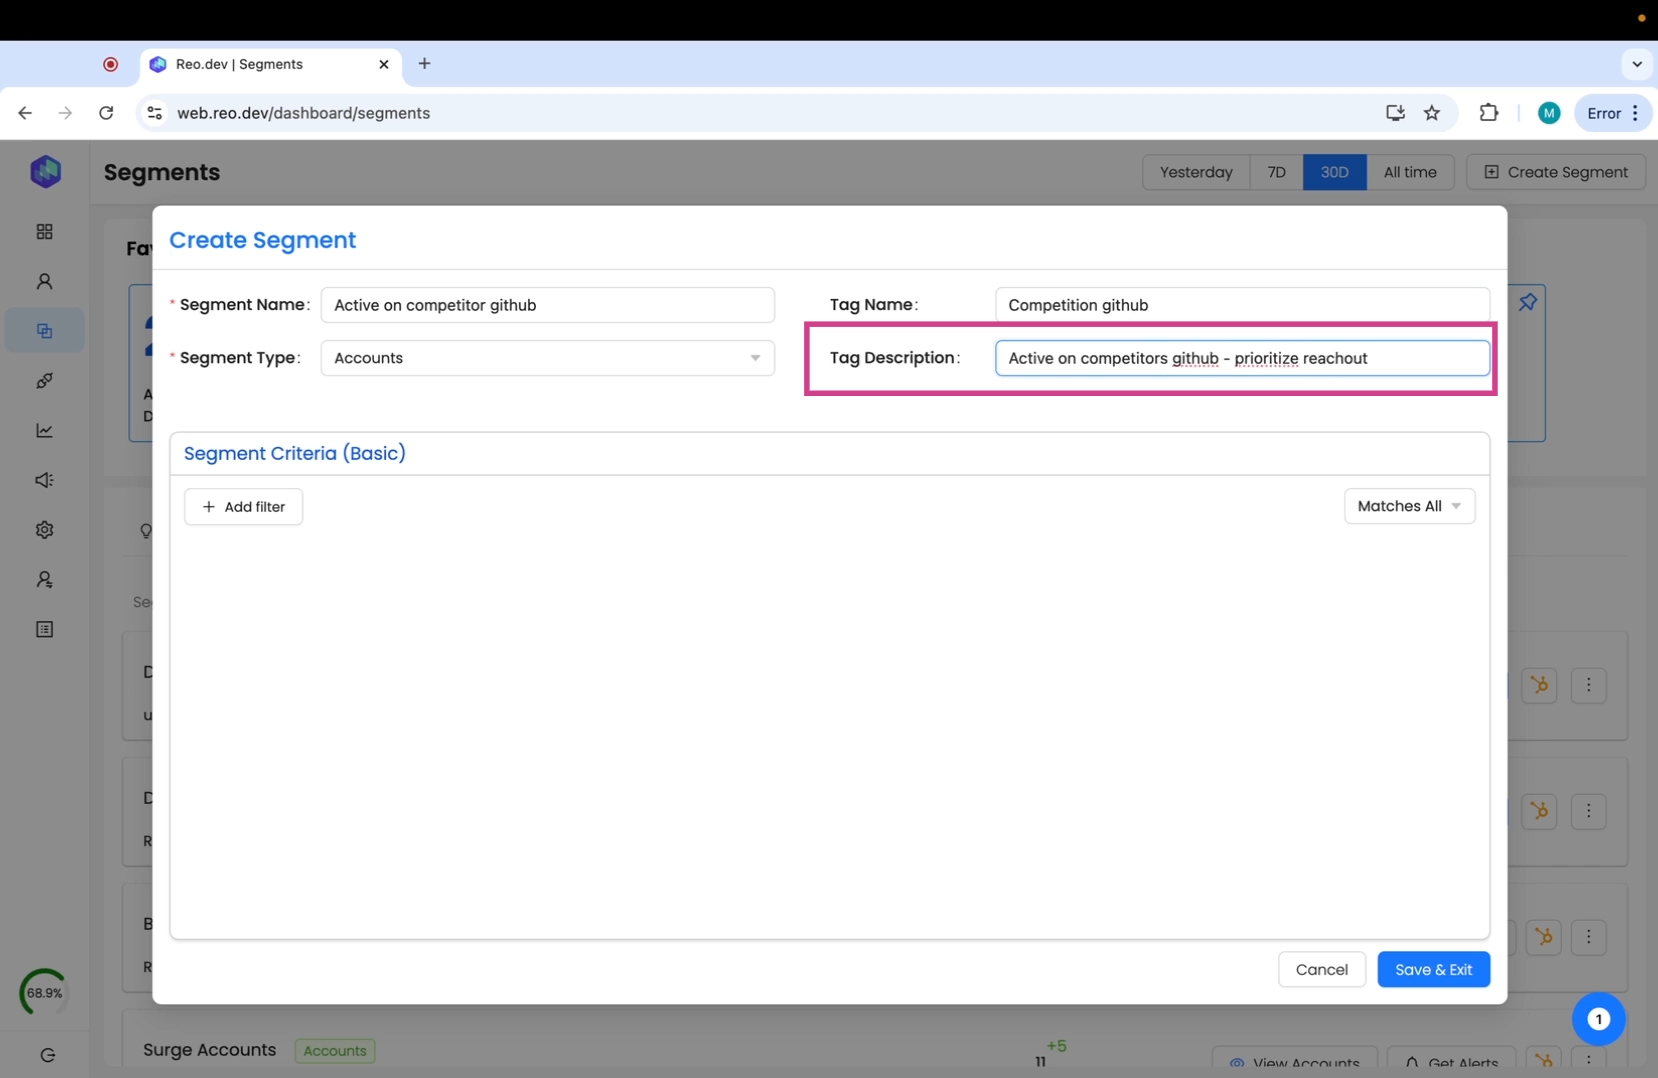Open the analytics chart icon in sidebar
The width and height of the screenshot is (1658, 1078).
[45, 431]
